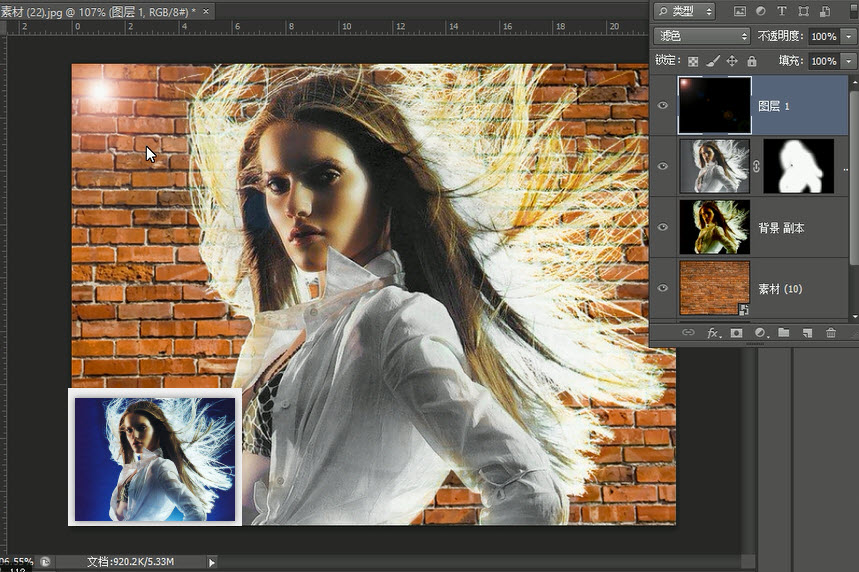The height and width of the screenshot is (572, 859).
Task: Lock position move-arrows icon
Action: coord(732,61)
